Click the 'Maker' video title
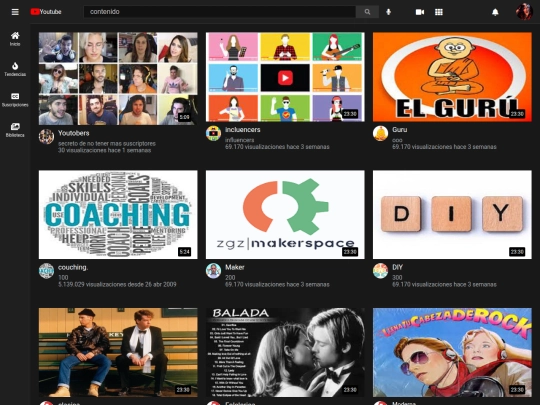 pos(235,267)
